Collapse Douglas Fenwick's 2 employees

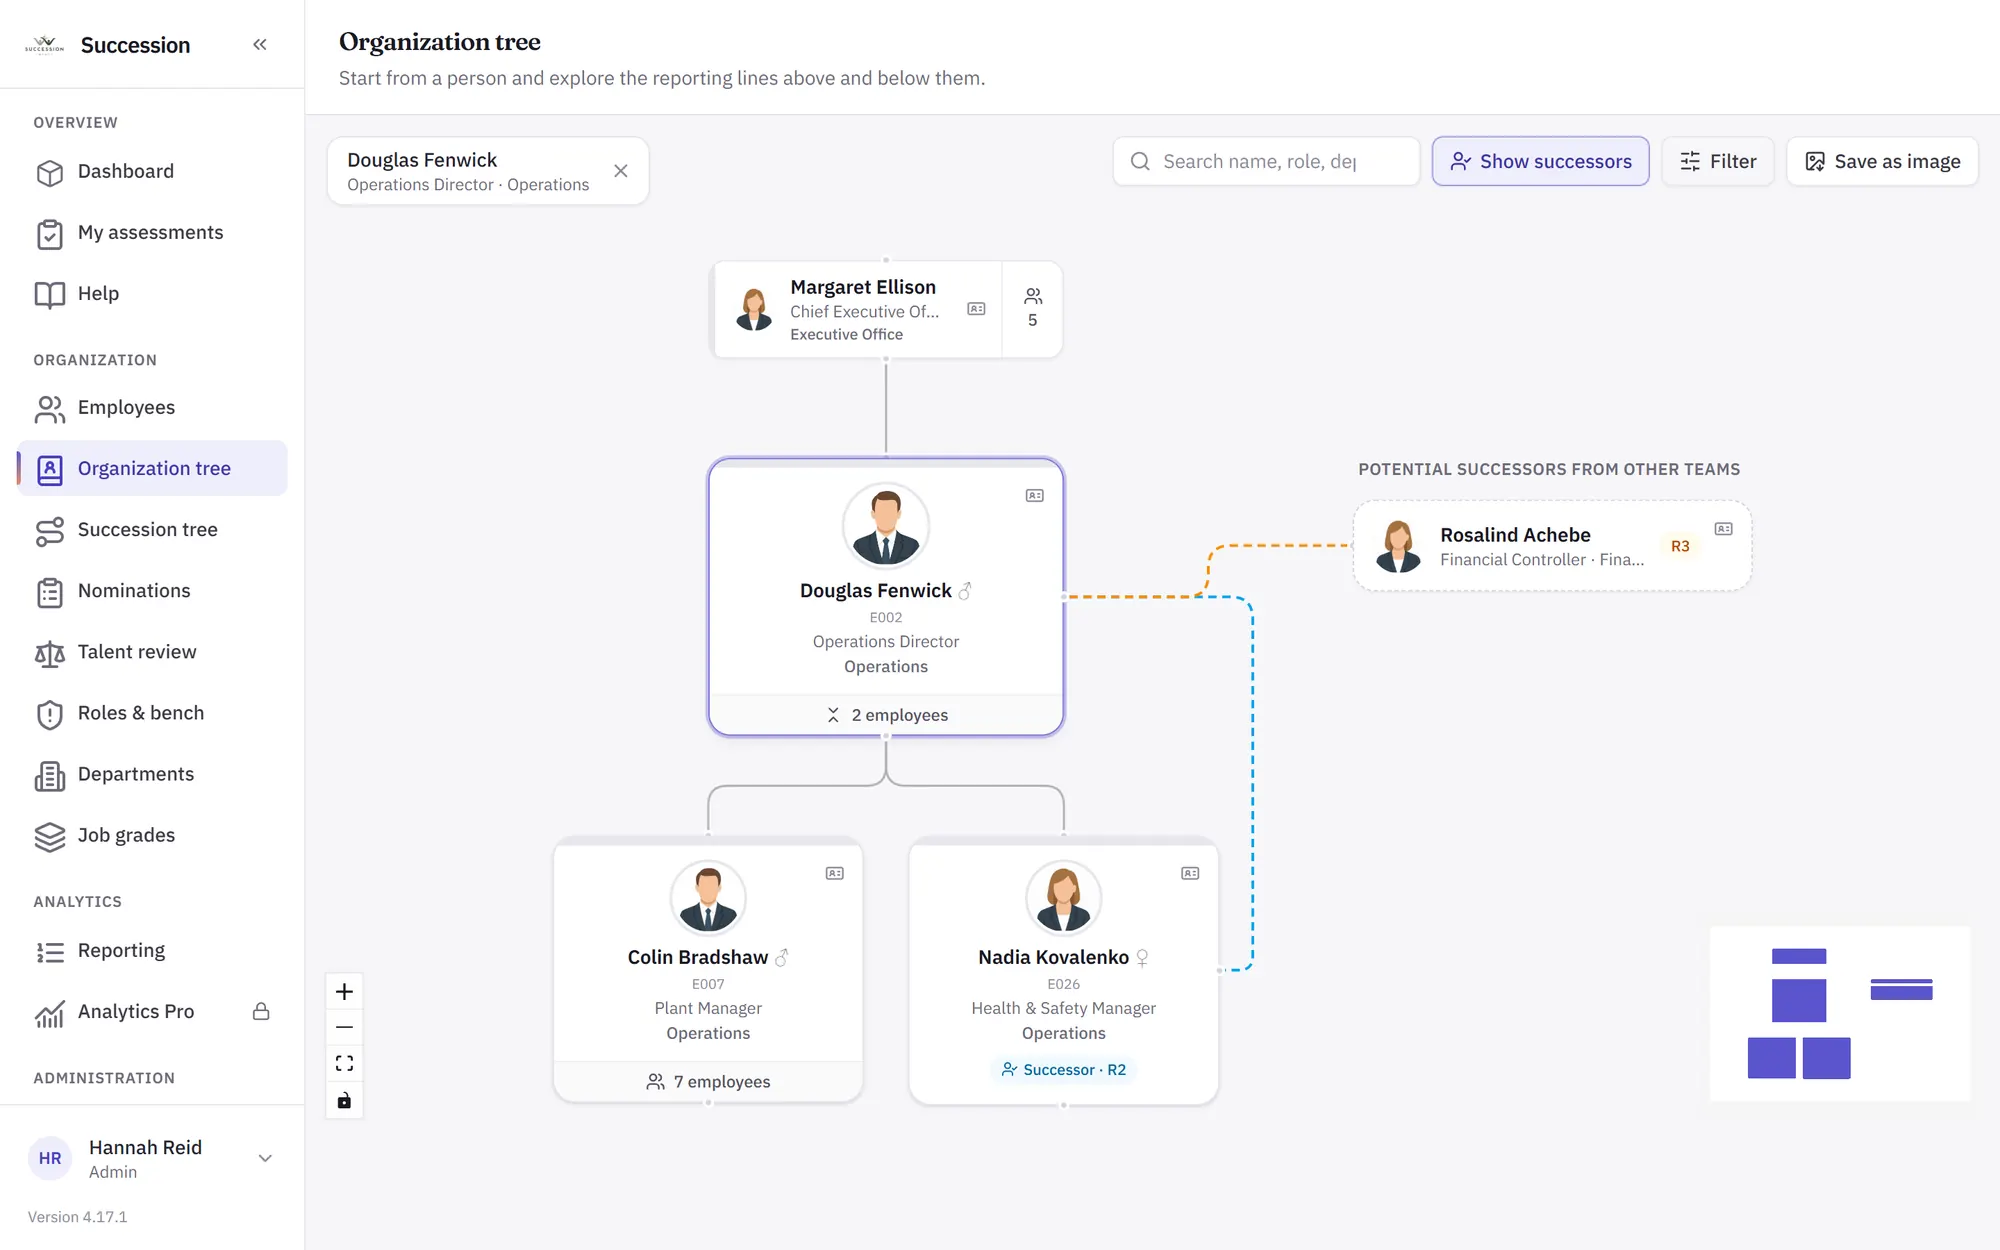(886, 715)
